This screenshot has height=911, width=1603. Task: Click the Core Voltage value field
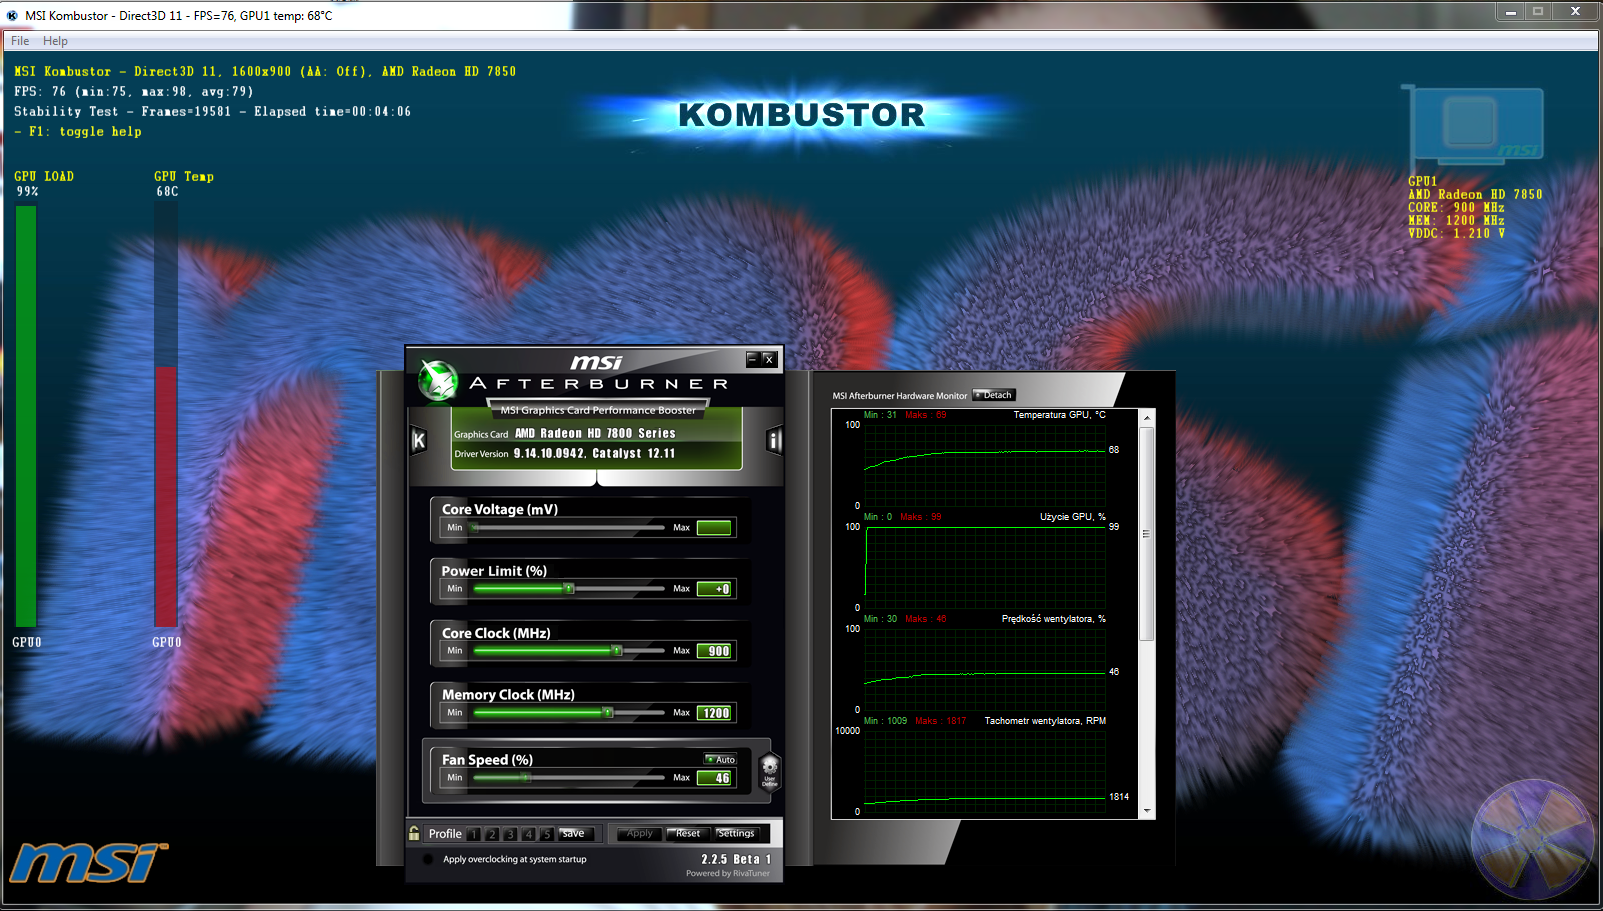click(714, 527)
